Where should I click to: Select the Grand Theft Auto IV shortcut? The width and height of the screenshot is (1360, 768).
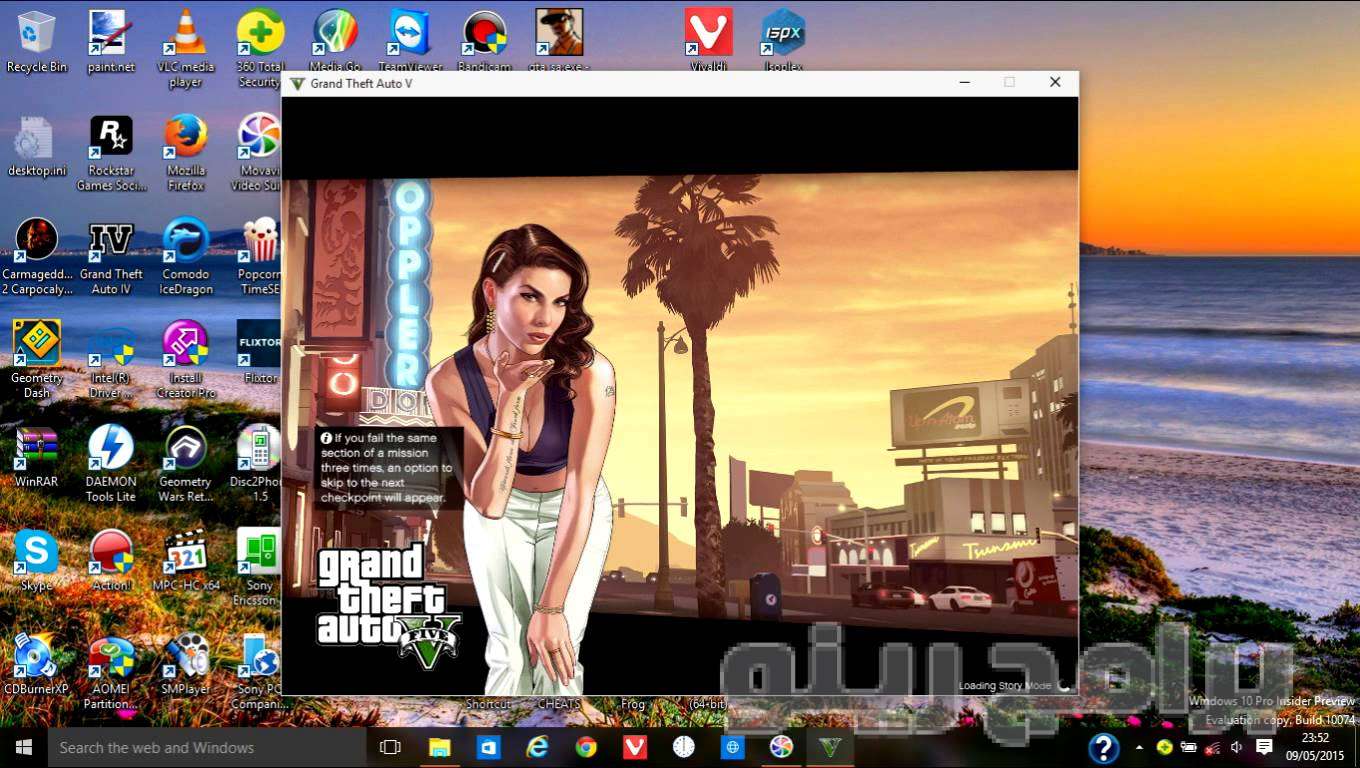(x=111, y=256)
